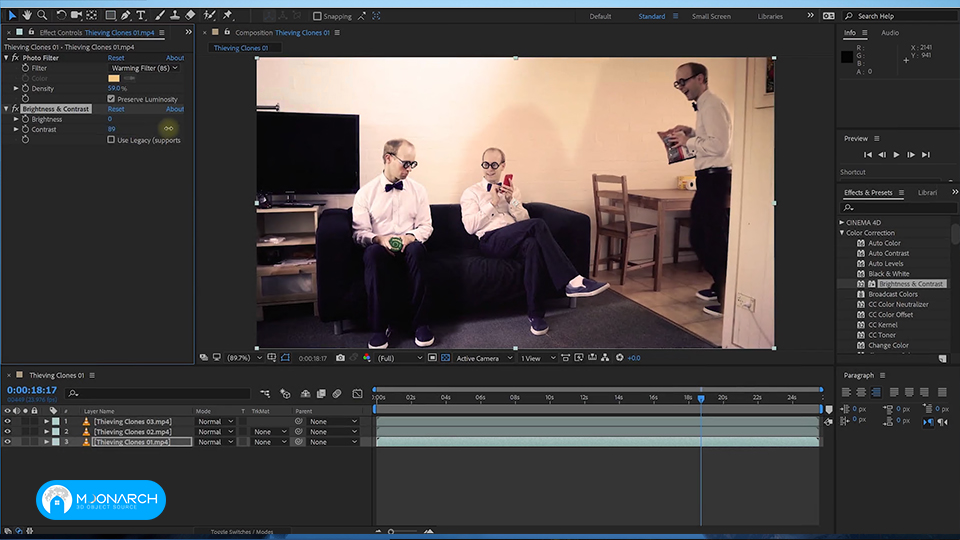Open the magnification 89.7% dropdown
Screen dimensions: 960x540
(244, 358)
